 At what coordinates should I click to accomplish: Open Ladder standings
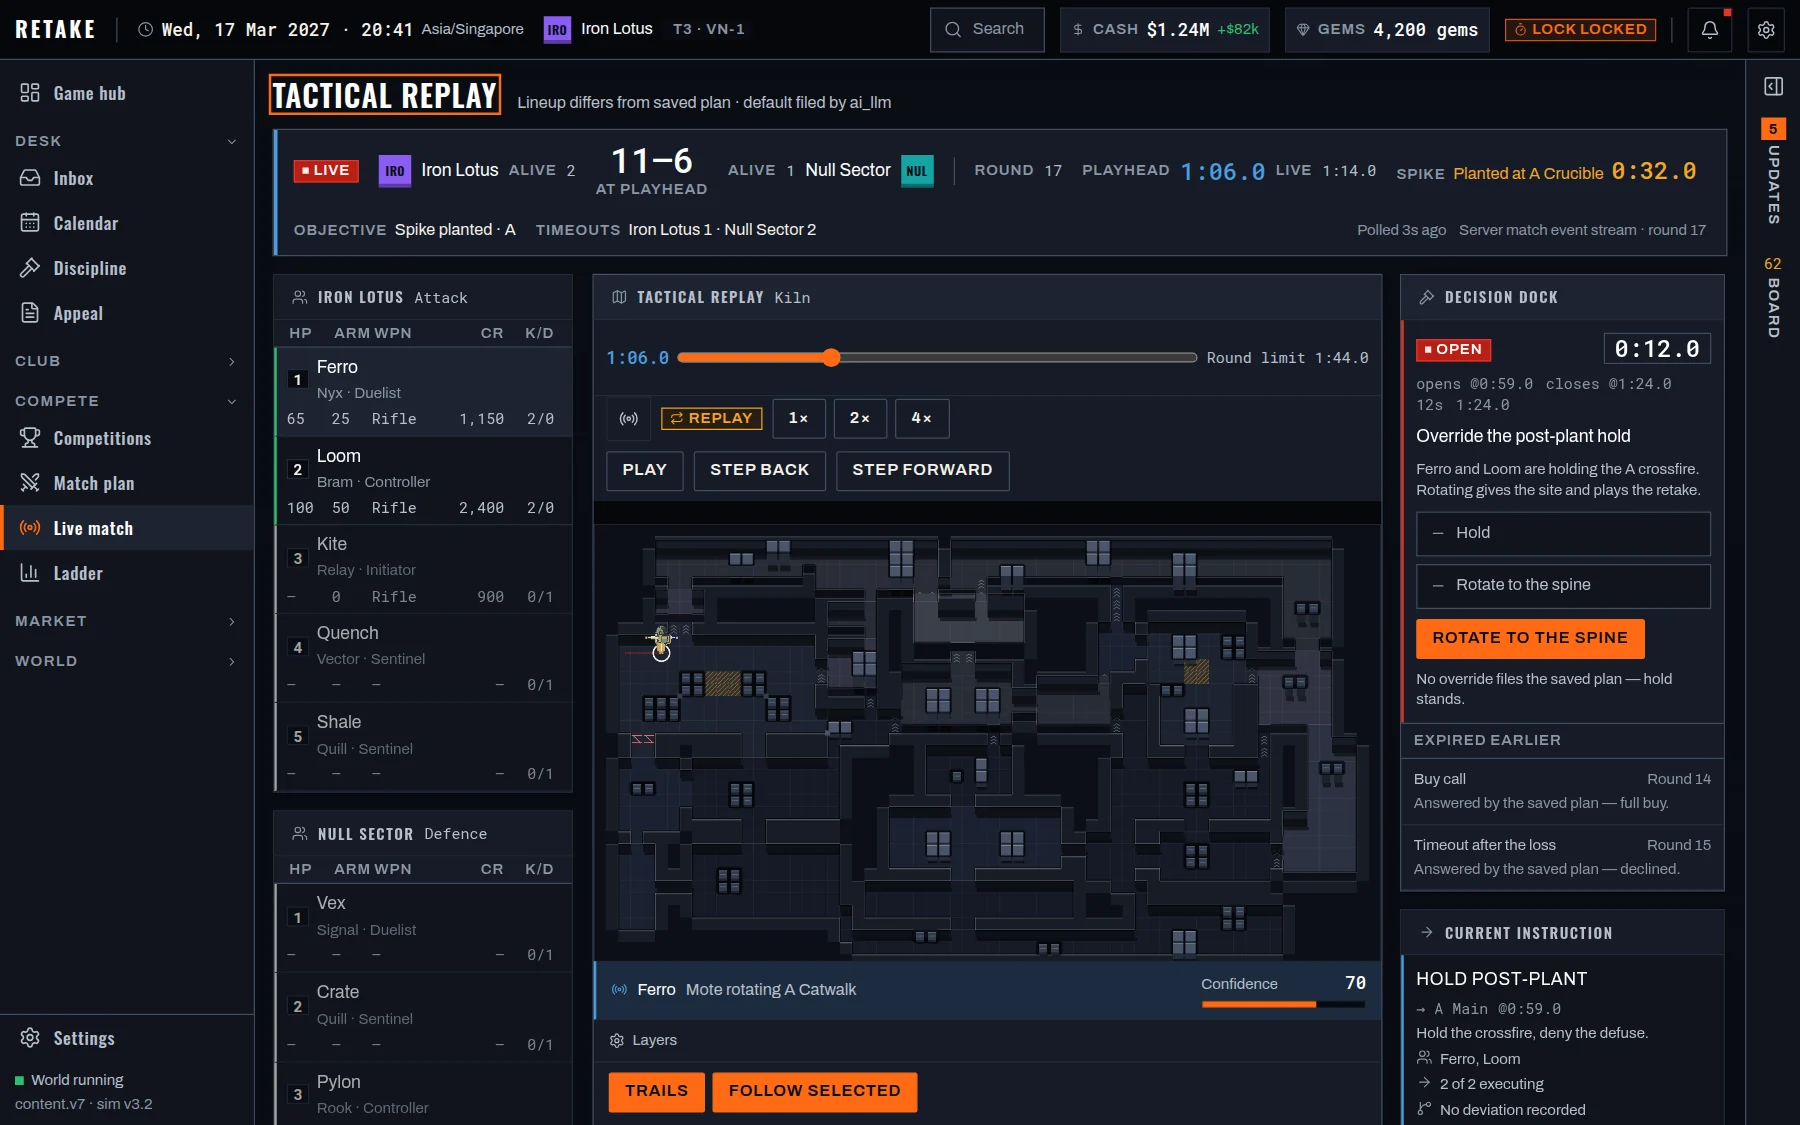pos(127,573)
